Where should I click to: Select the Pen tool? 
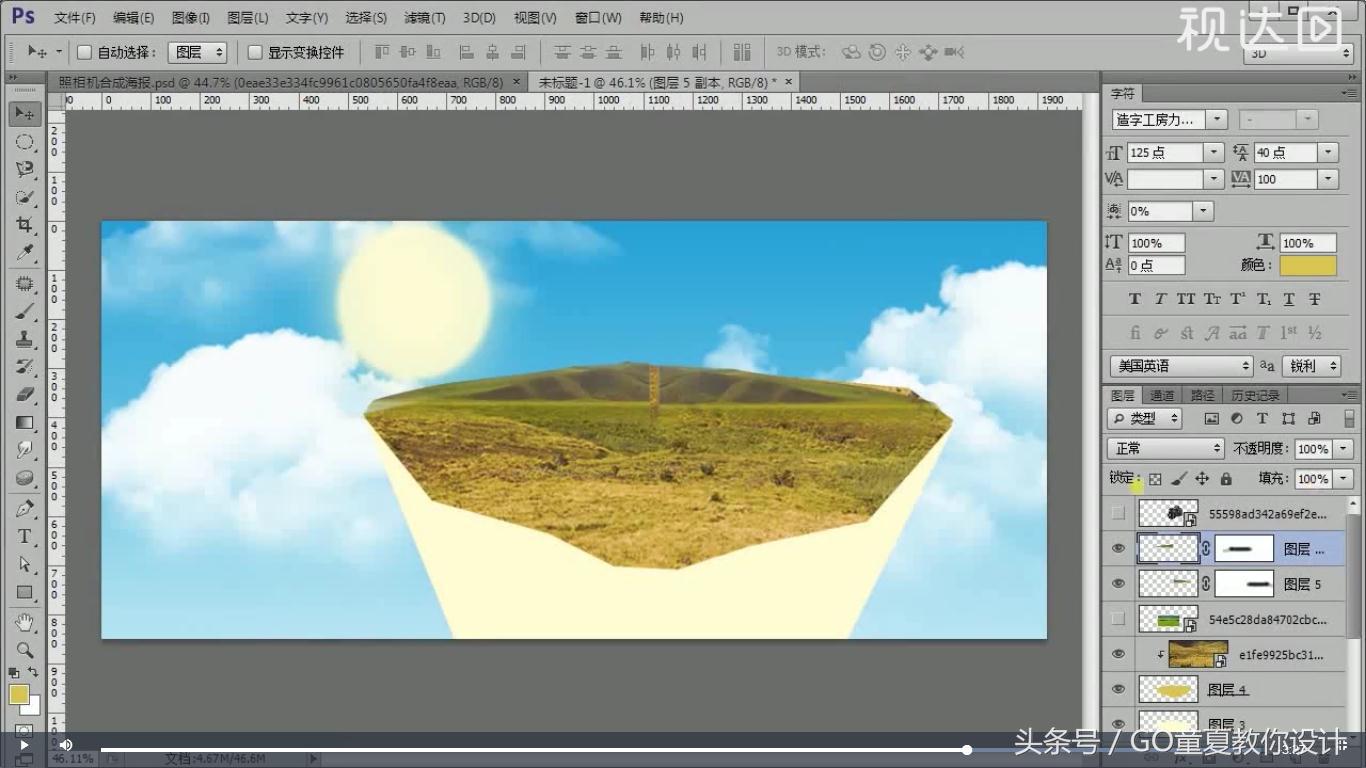[23, 506]
